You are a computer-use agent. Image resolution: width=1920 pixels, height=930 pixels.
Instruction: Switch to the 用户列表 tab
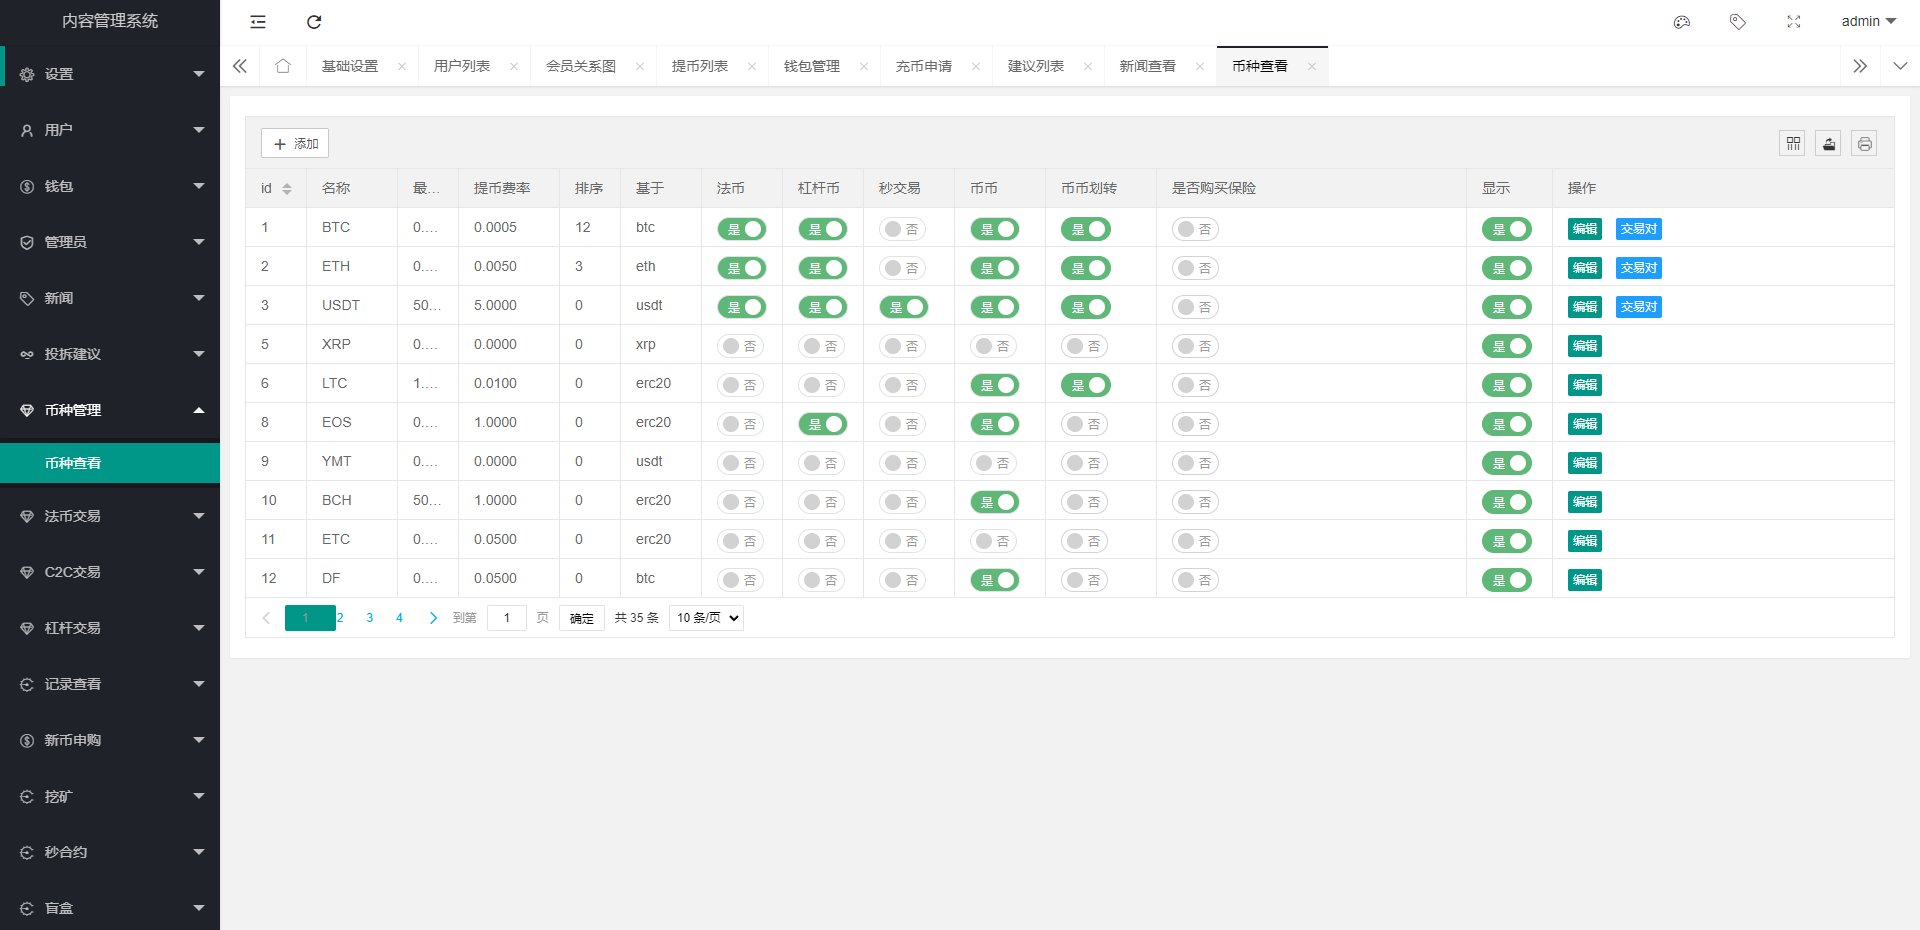point(462,66)
